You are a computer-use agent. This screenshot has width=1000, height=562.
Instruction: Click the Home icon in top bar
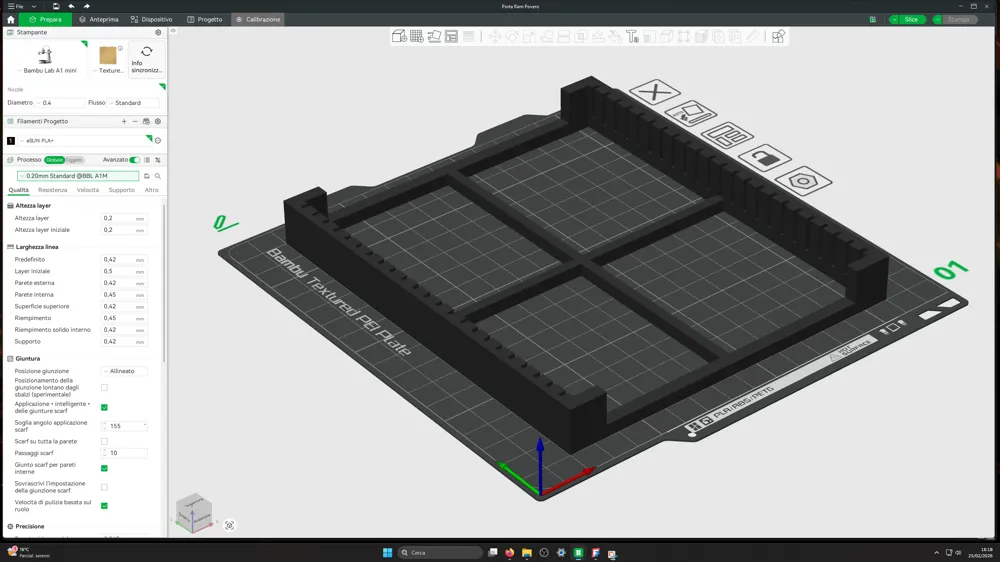tap(11, 20)
